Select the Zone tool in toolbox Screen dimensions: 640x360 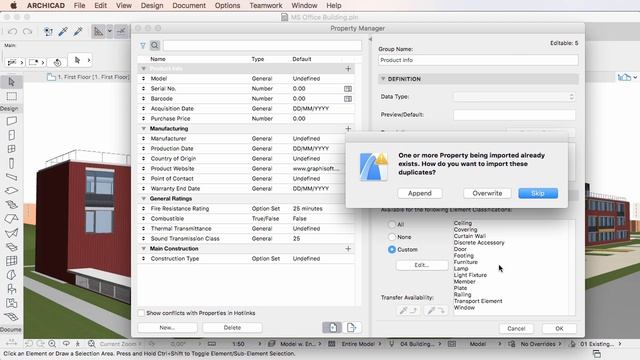click(11, 303)
